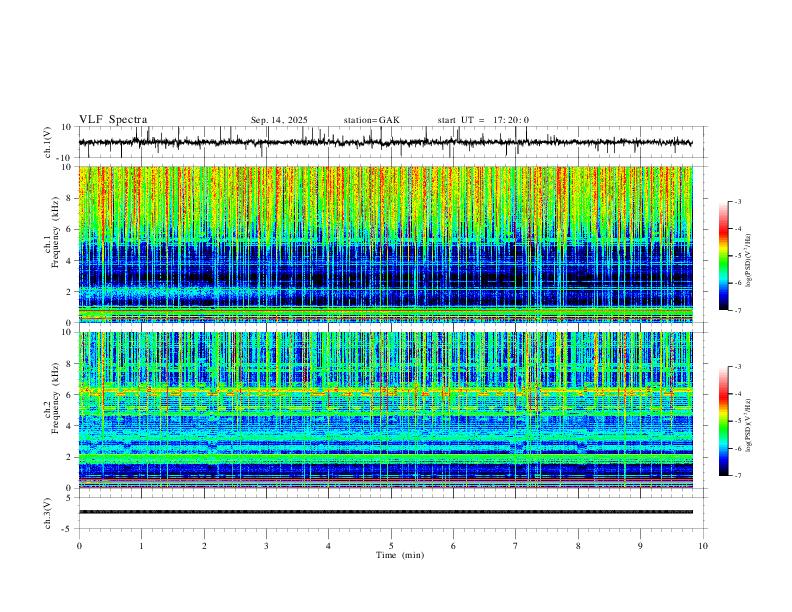Screen dimensions: 792x612
Task: Click the log(PSD) label beside ch.1 color bar
Action: click(749, 261)
